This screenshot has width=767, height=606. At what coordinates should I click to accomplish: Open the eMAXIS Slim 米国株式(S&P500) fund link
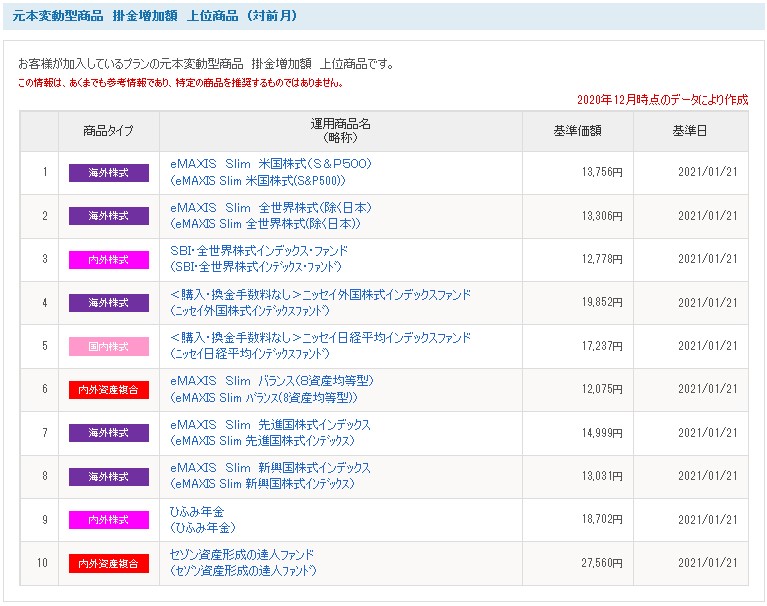tap(271, 172)
